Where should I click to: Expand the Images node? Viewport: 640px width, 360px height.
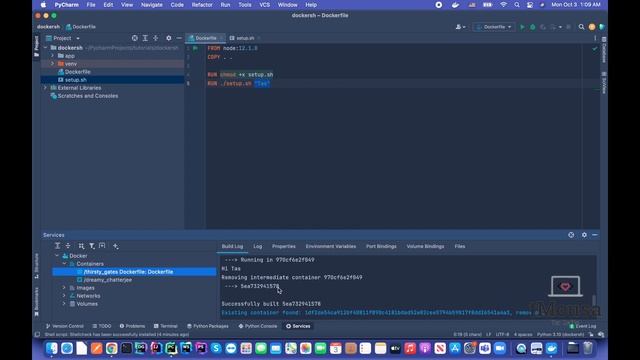coord(64,288)
